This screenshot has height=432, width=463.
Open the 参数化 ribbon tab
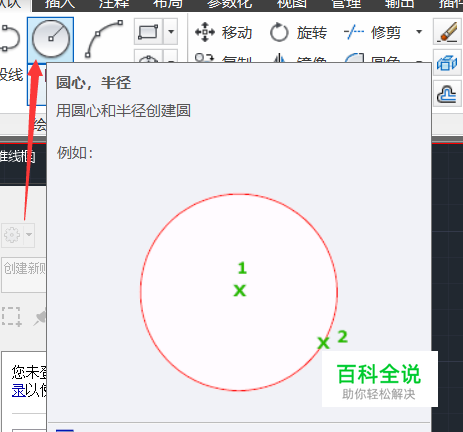230,3
